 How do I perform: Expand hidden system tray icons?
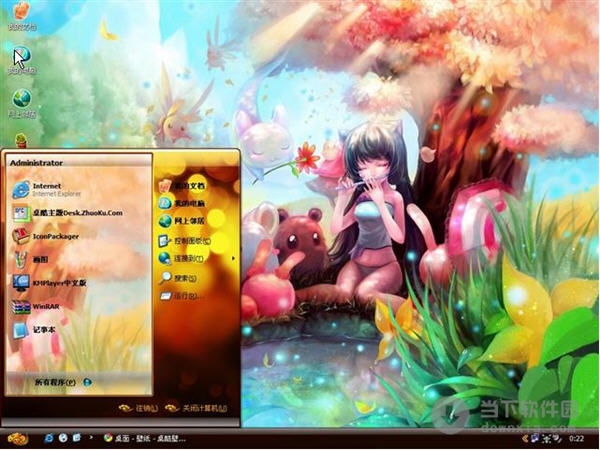(525, 439)
